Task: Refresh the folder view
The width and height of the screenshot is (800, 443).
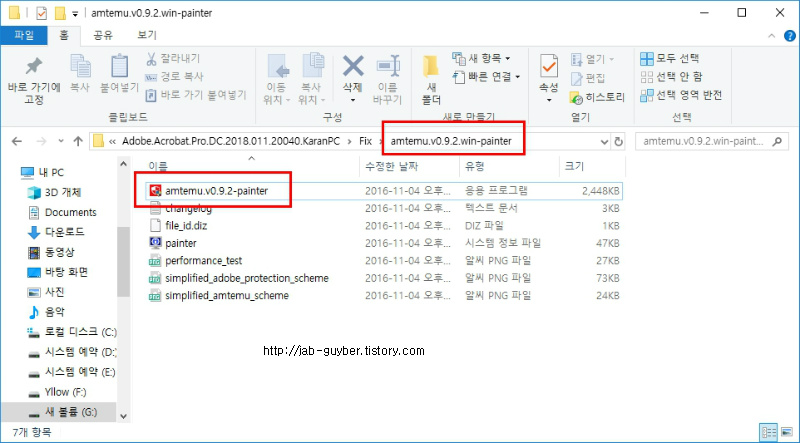Action: coord(618,142)
